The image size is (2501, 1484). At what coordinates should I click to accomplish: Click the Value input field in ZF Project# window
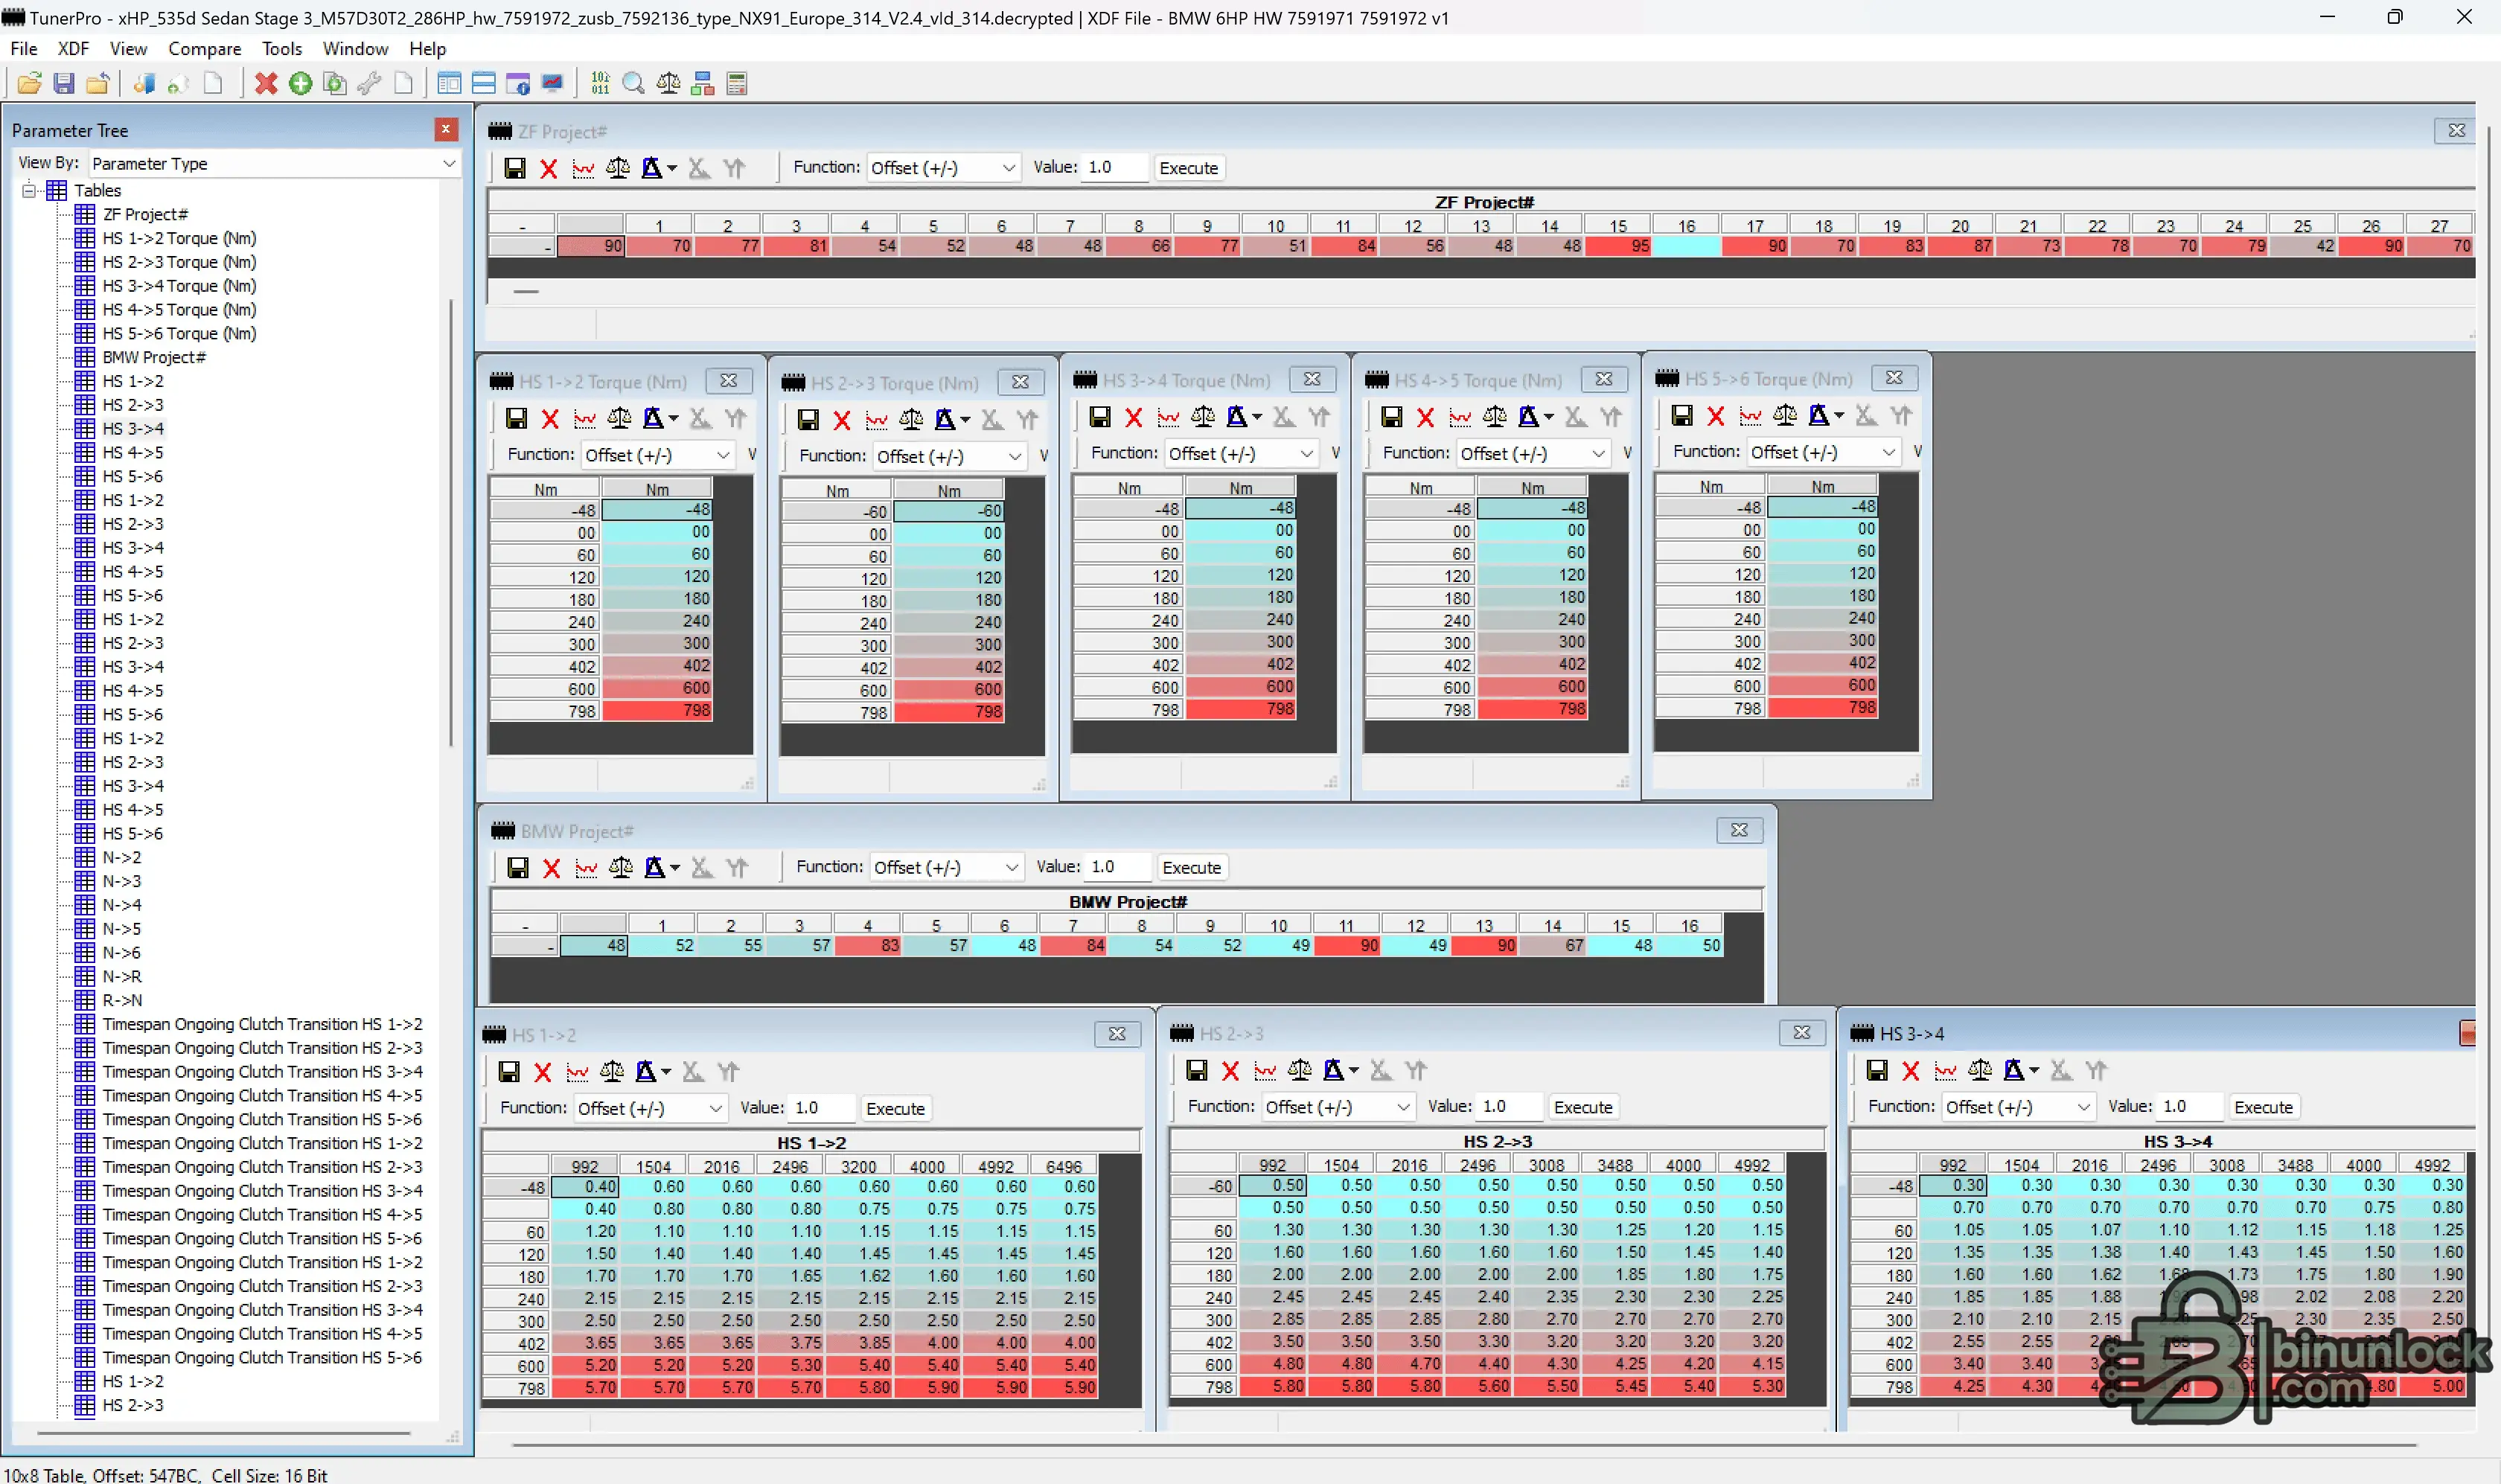click(1114, 168)
